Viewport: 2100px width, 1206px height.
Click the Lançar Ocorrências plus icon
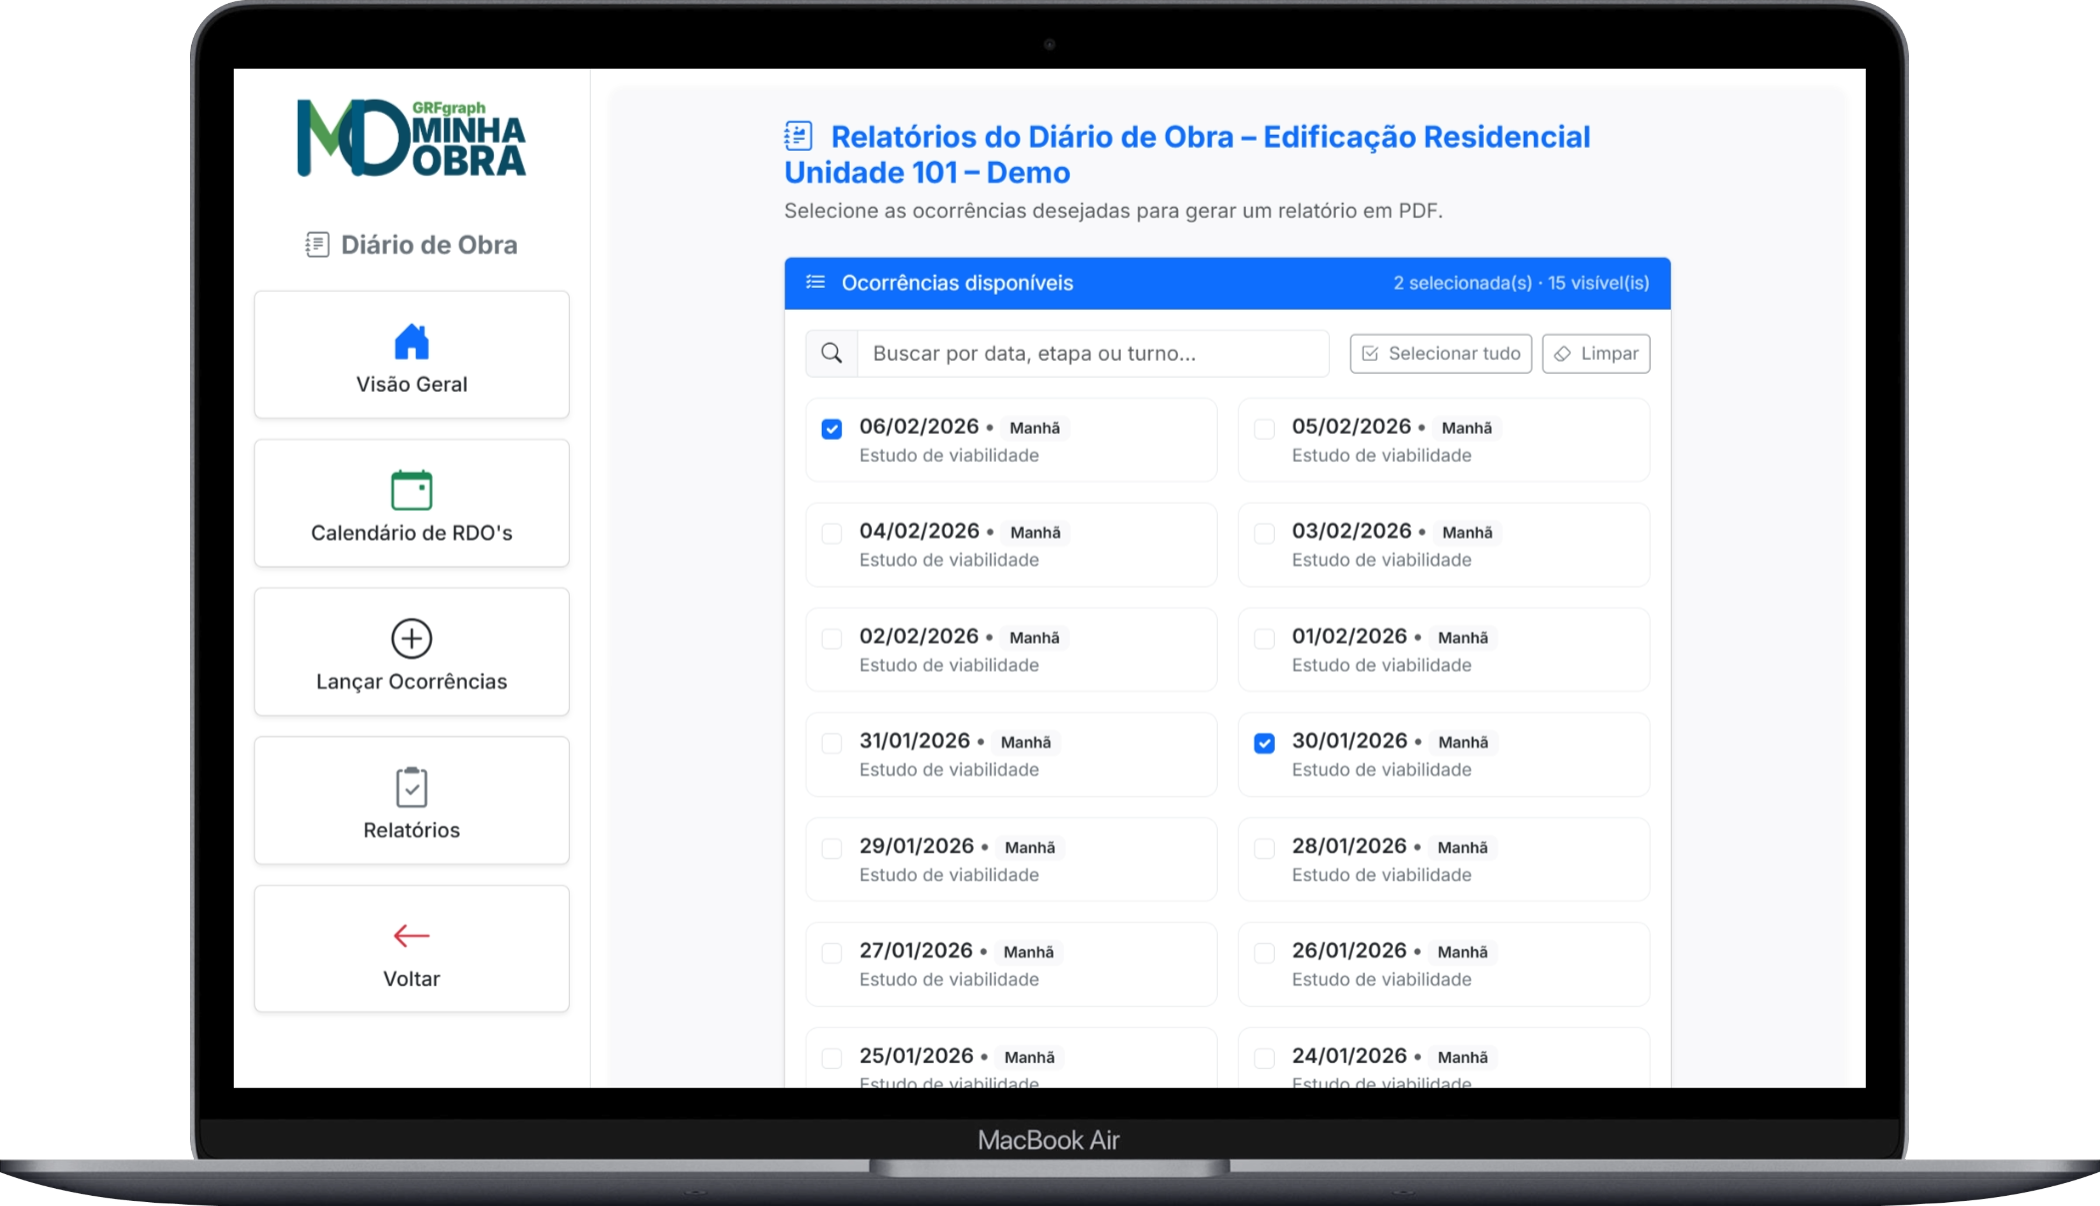click(411, 638)
